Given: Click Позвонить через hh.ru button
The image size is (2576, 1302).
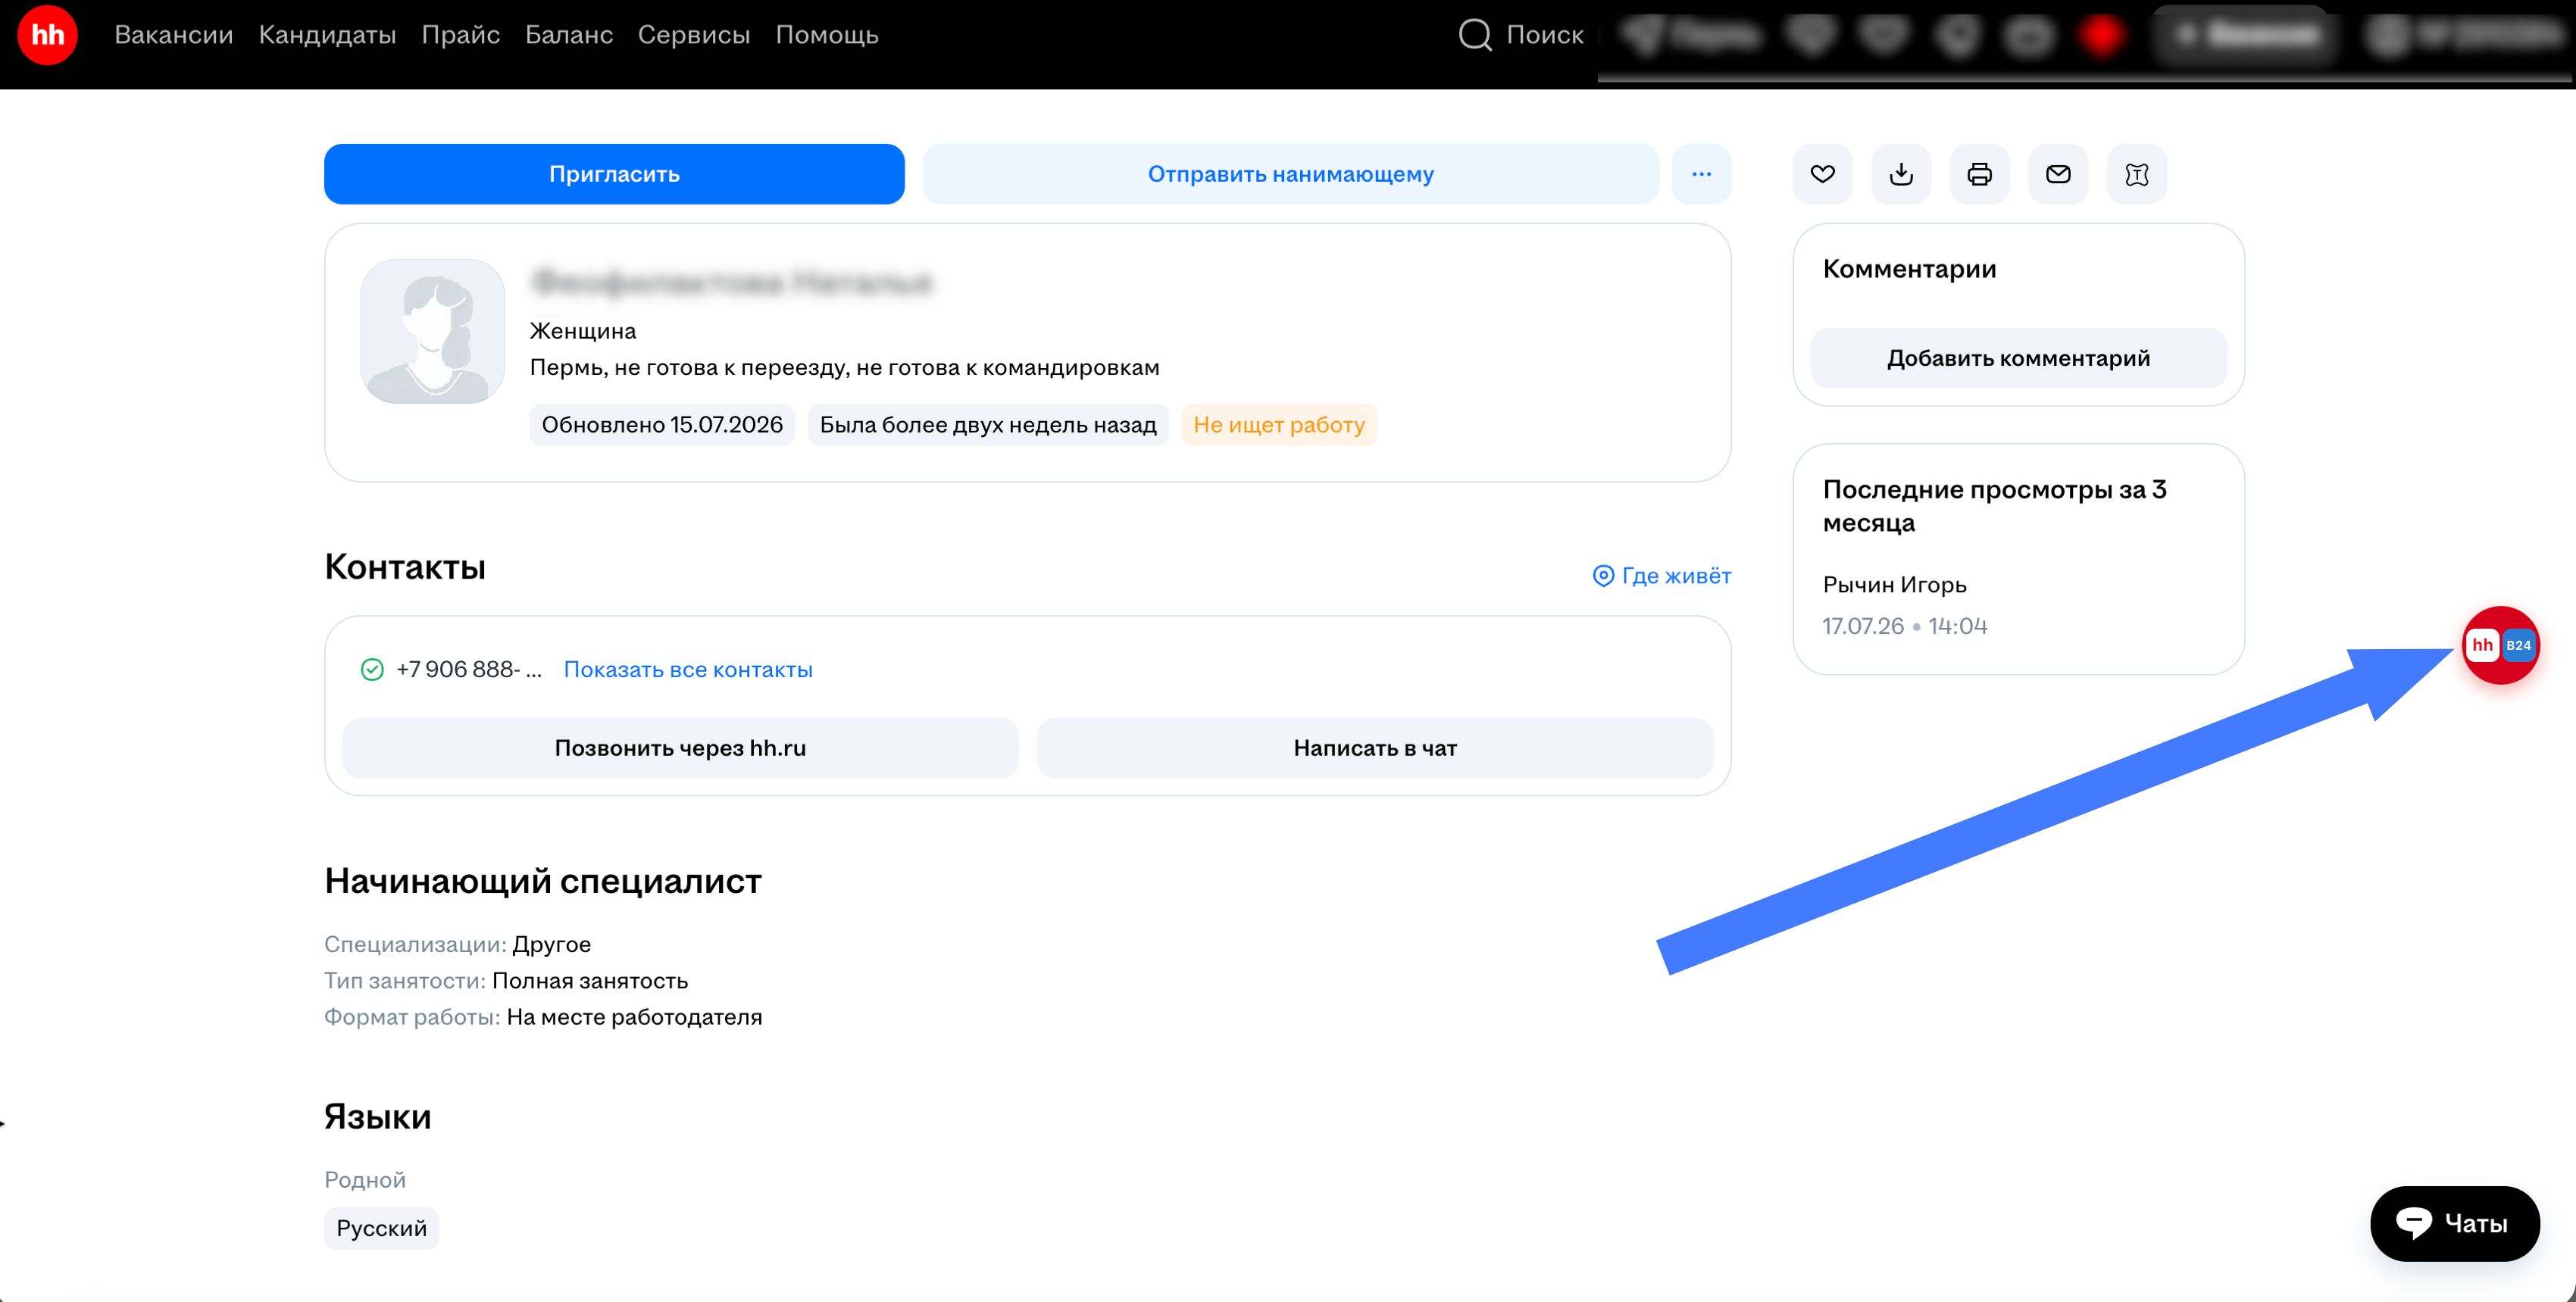Looking at the screenshot, I should point(680,748).
